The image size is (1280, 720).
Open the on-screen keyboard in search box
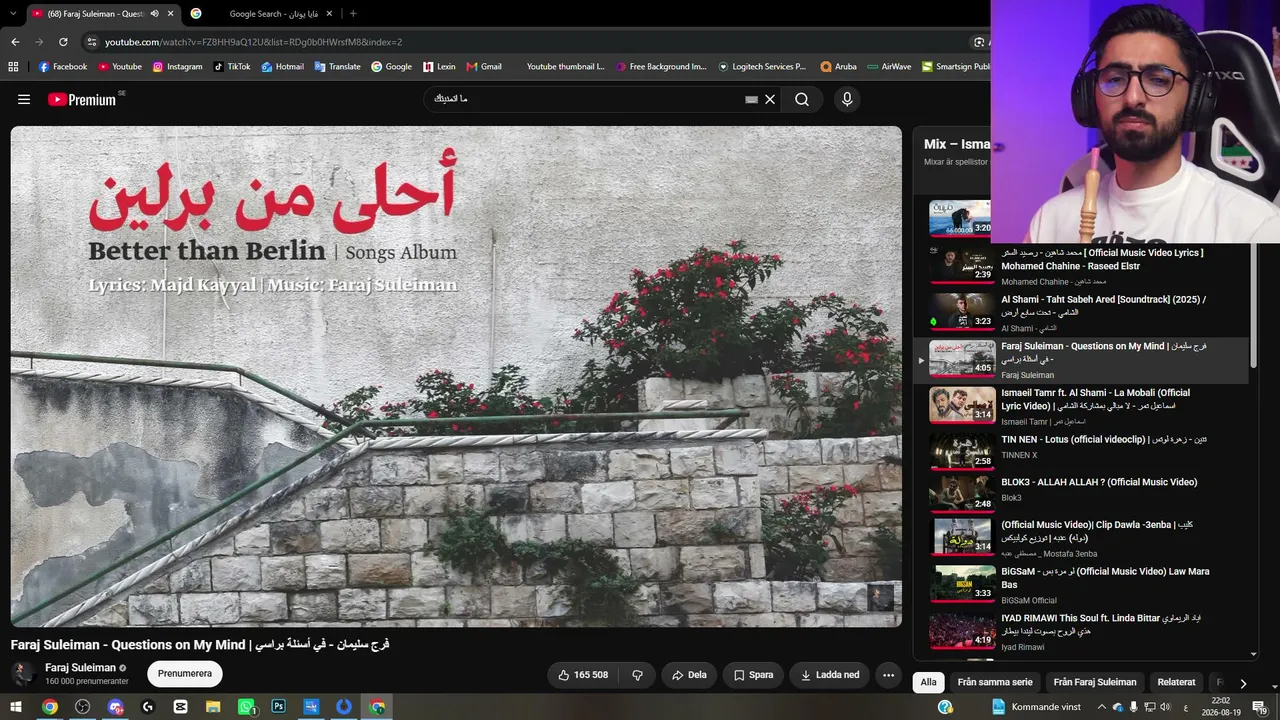(752, 99)
